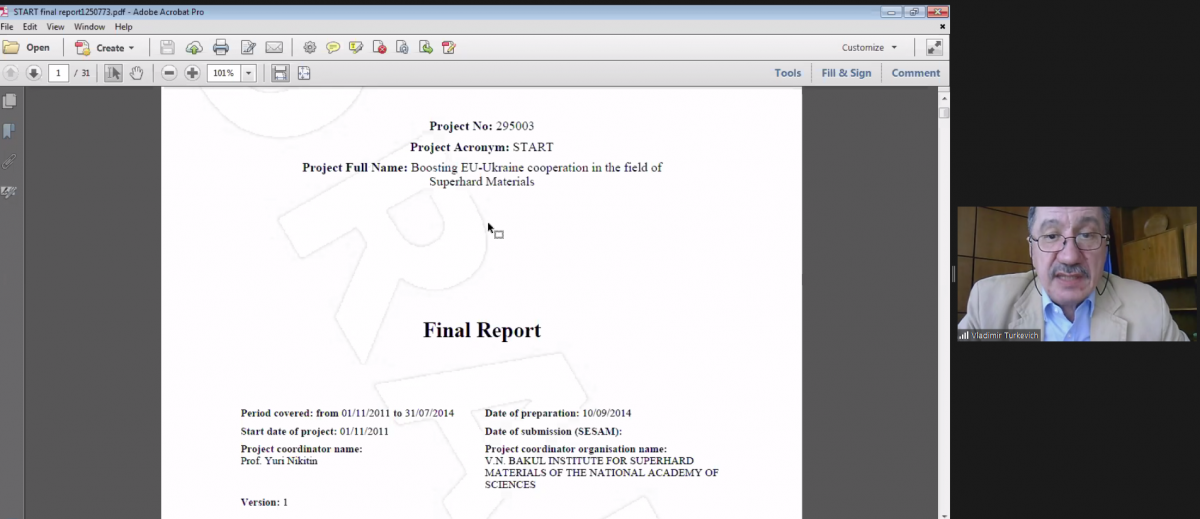Open the Help menu

[x=123, y=27]
